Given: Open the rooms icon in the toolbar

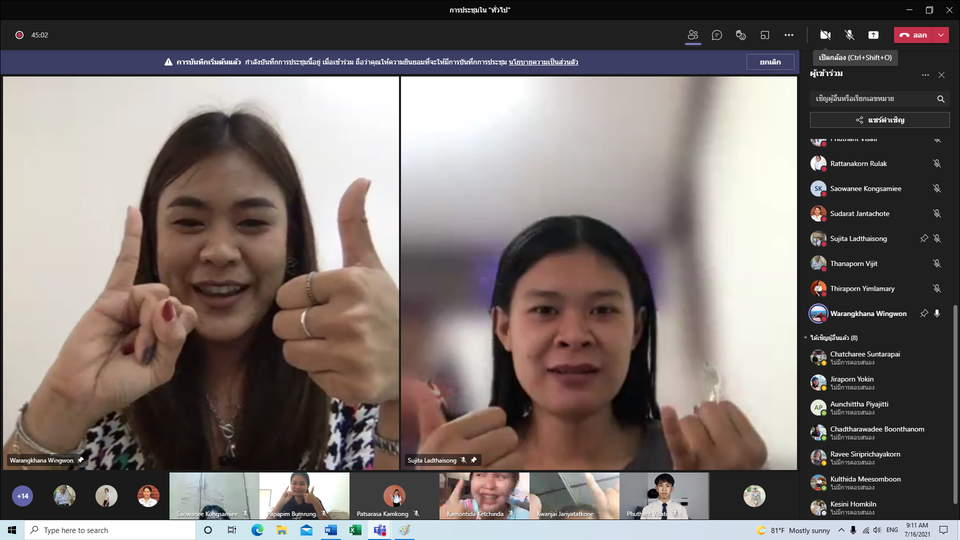Looking at the screenshot, I should click(765, 35).
